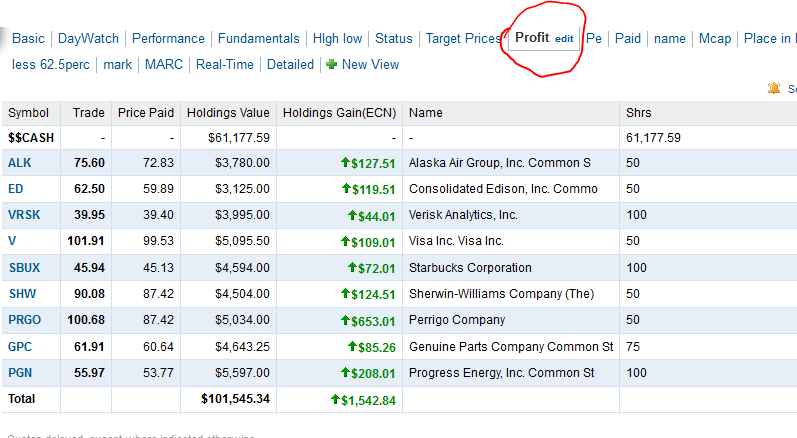Select the Real-Time view

pyautogui.click(x=225, y=65)
